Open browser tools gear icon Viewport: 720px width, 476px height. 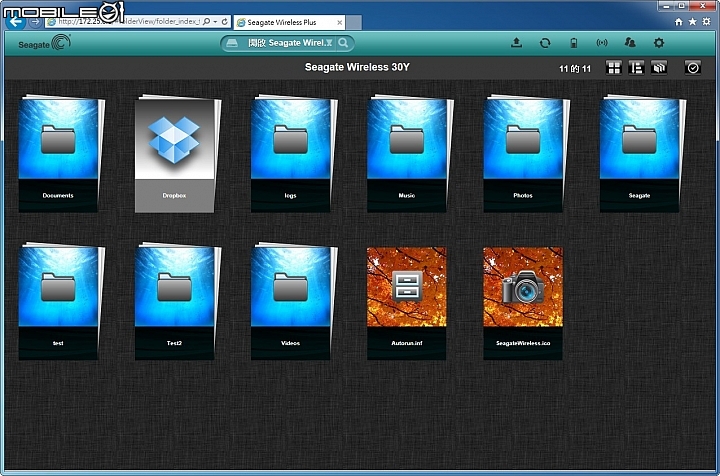(706, 22)
